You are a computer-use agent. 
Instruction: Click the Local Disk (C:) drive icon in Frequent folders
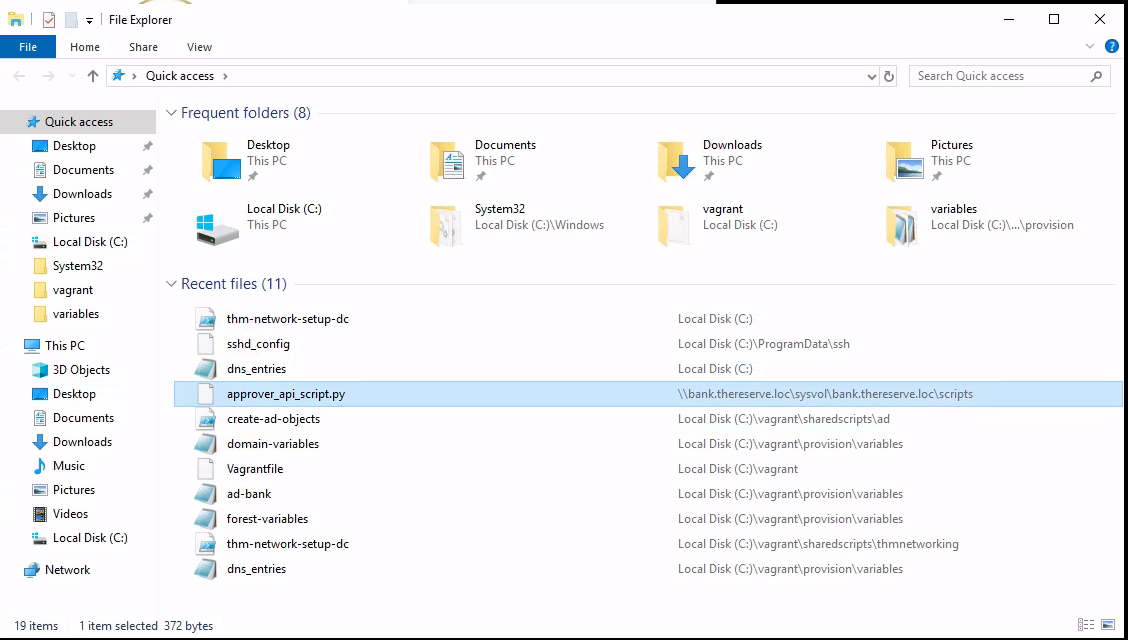217,229
